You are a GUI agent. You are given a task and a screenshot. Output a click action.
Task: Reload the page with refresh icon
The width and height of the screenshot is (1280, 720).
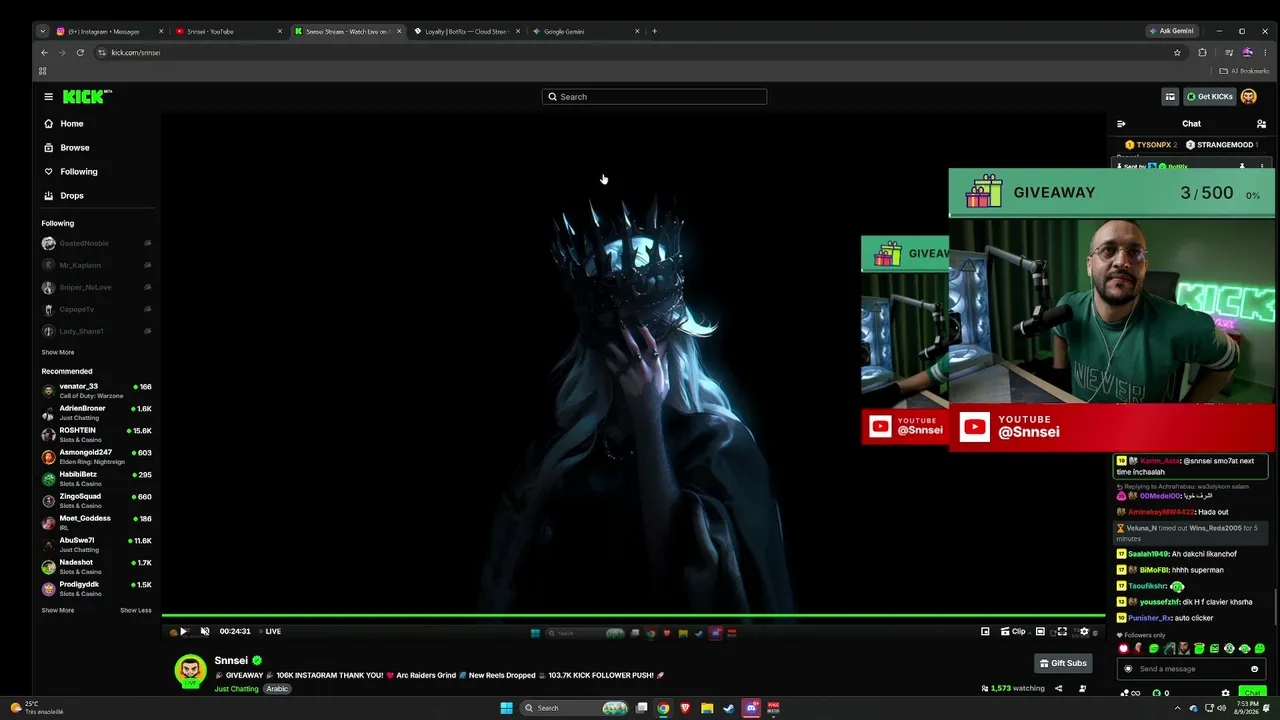(80, 53)
